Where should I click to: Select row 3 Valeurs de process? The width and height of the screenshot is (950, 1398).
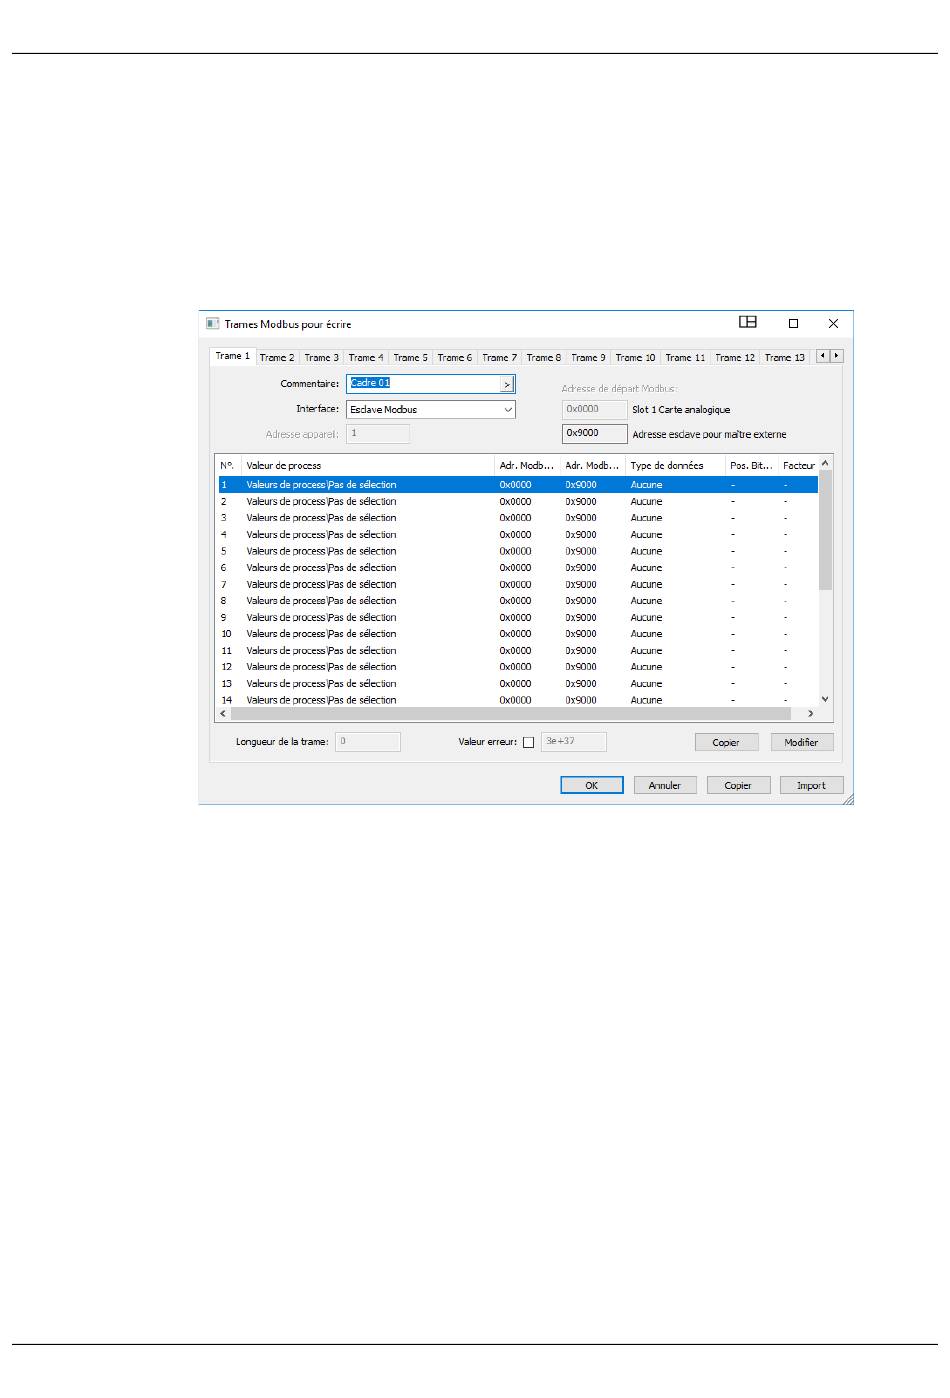click(x=518, y=518)
